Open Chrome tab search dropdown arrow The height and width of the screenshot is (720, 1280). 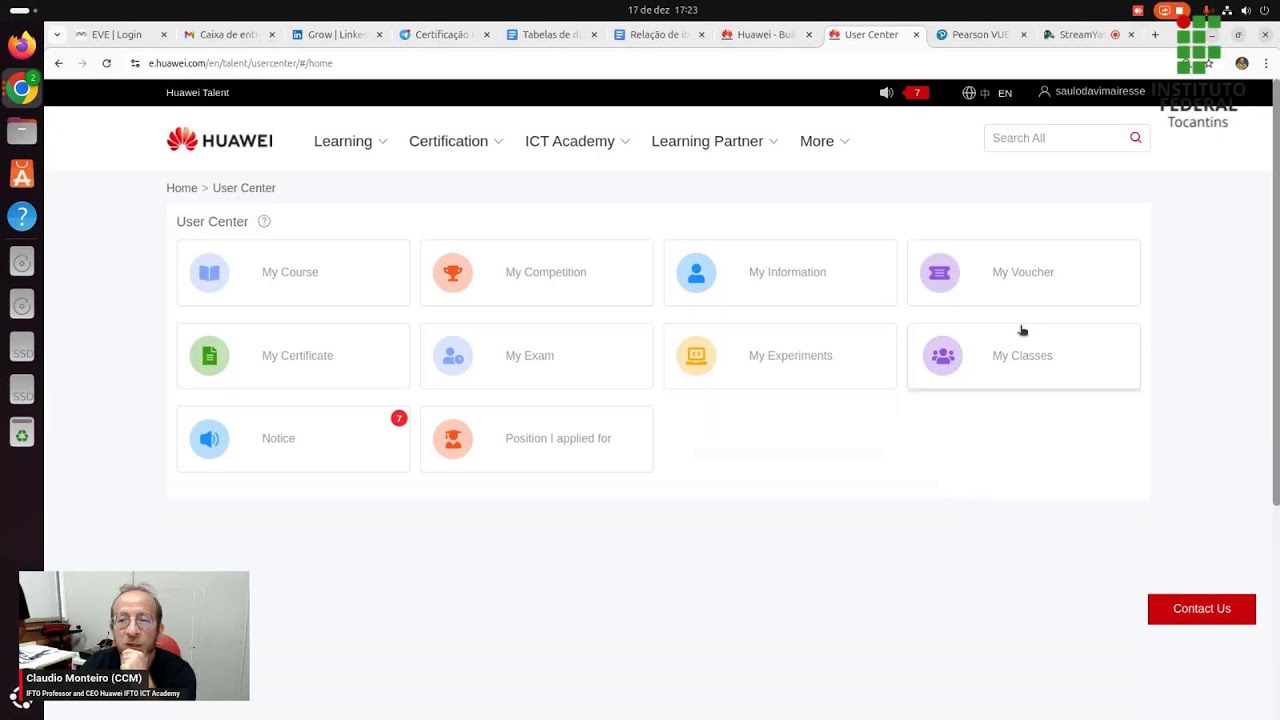click(x=57, y=35)
